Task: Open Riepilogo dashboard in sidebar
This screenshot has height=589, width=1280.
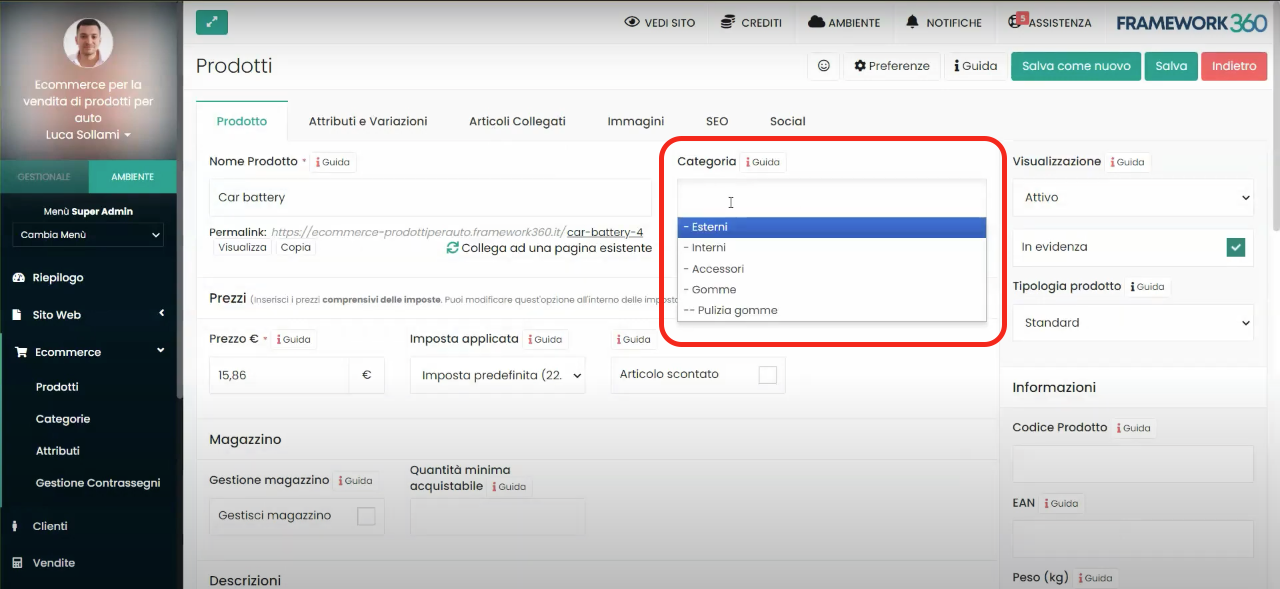Action: point(58,278)
